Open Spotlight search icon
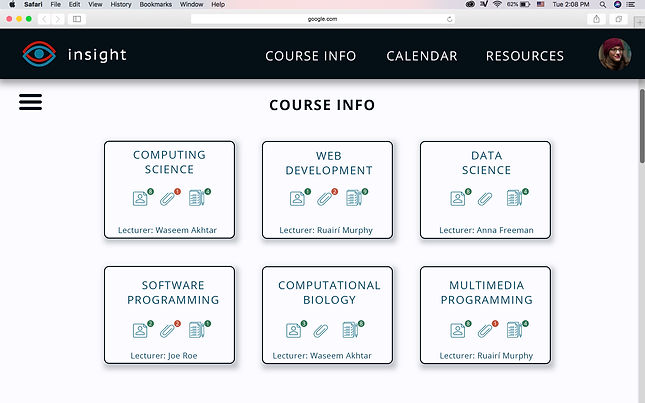 [x=603, y=5]
